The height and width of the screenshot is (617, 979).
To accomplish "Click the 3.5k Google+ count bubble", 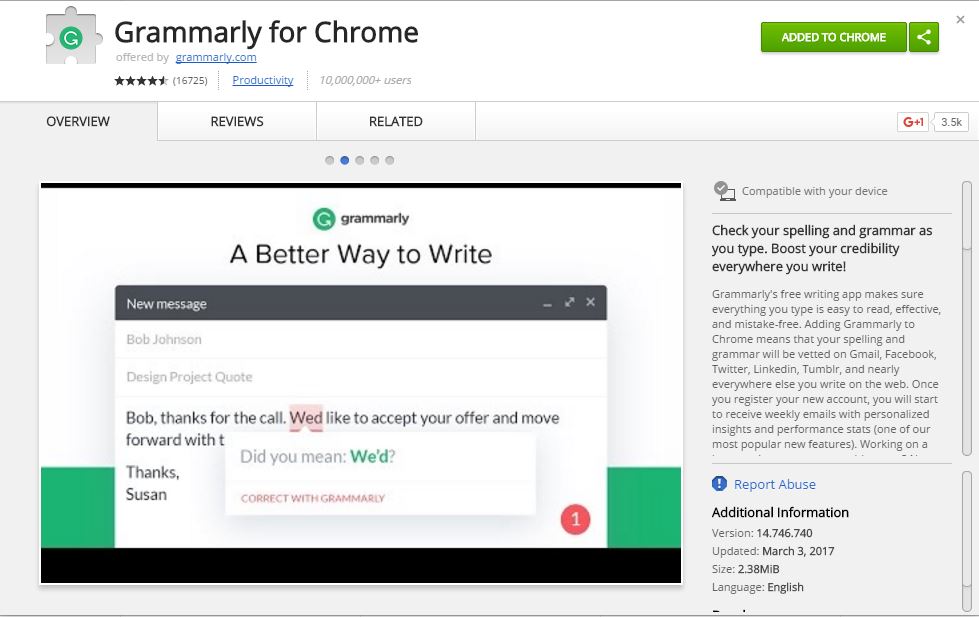I will (x=951, y=122).
